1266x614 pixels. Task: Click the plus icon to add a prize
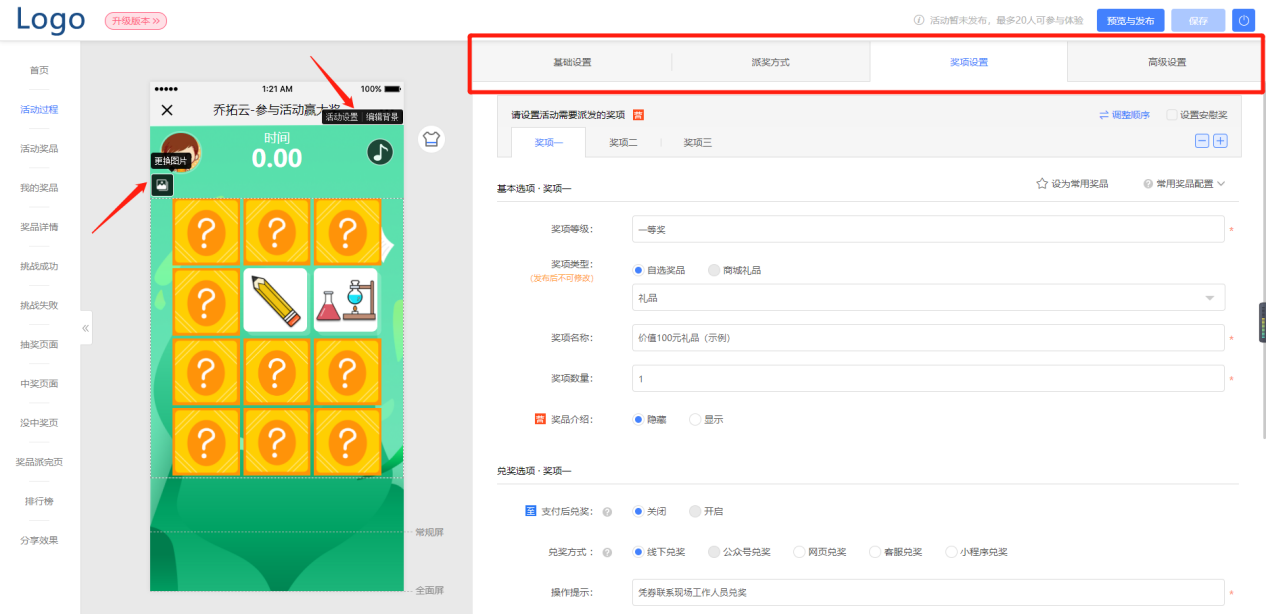[x=1220, y=141]
